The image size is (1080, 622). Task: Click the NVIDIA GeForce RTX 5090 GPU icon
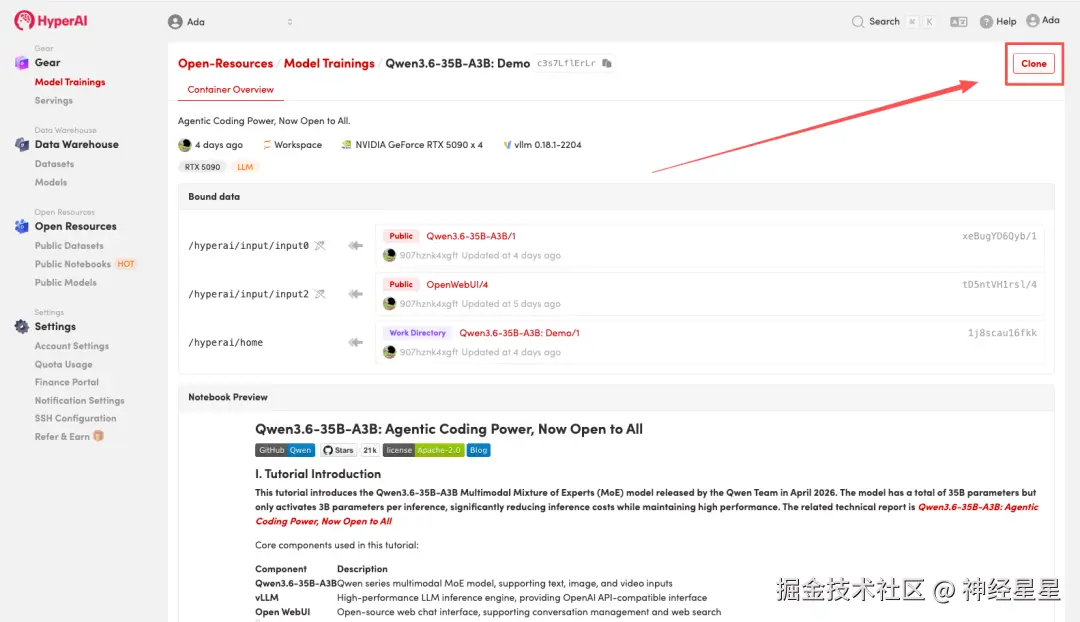(346, 145)
